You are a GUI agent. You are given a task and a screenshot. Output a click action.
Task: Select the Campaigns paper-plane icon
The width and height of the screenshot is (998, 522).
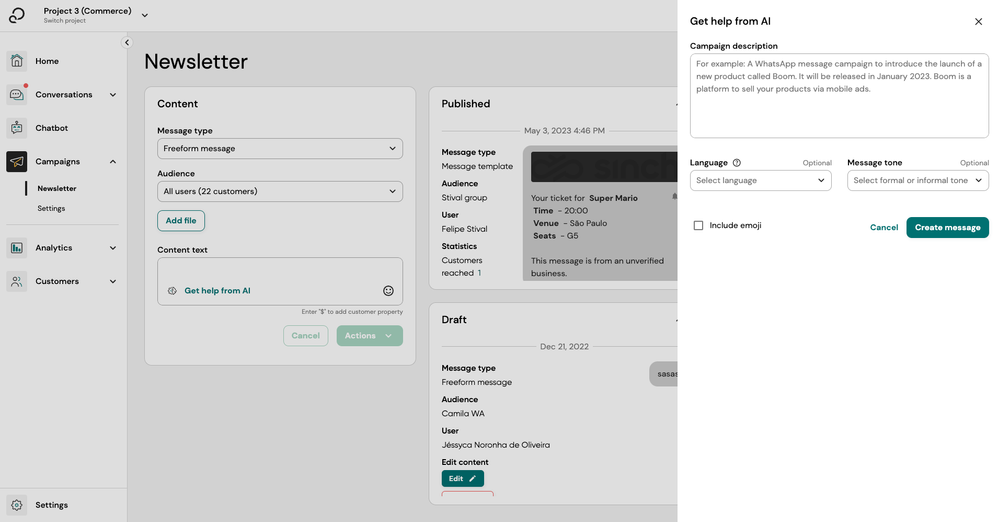point(17,162)
